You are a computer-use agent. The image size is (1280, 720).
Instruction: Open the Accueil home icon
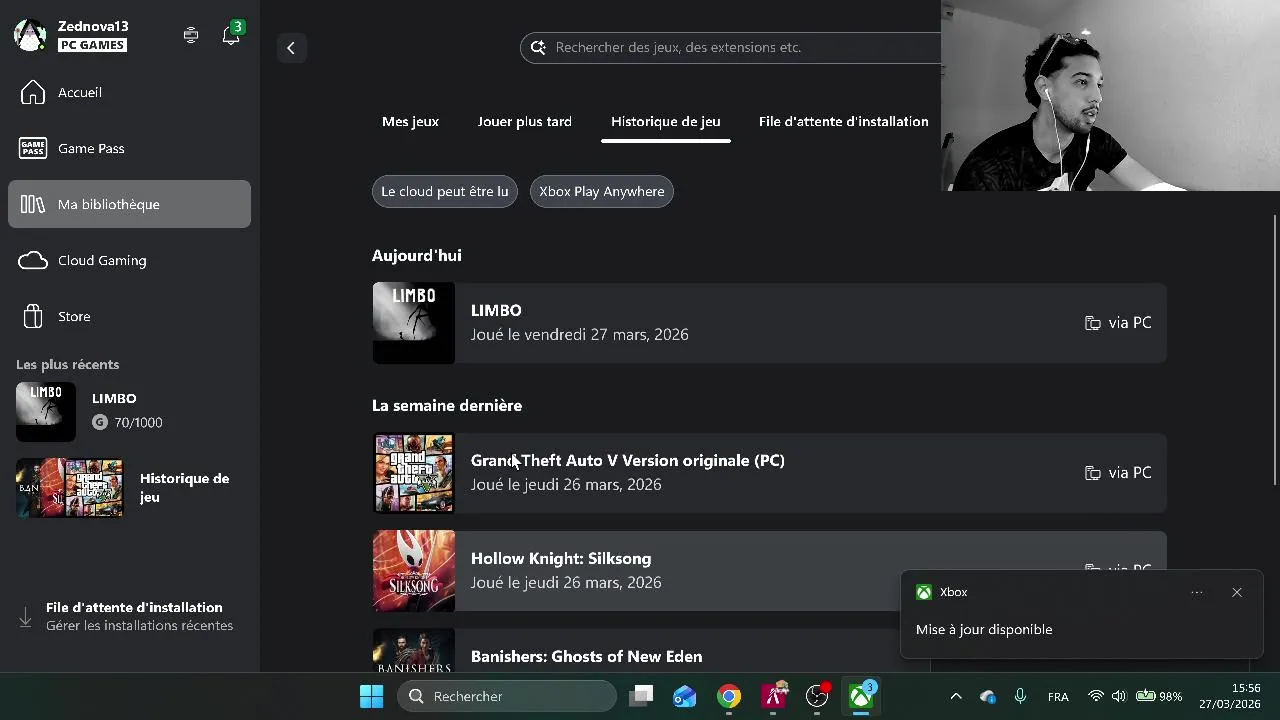(33, 92)
